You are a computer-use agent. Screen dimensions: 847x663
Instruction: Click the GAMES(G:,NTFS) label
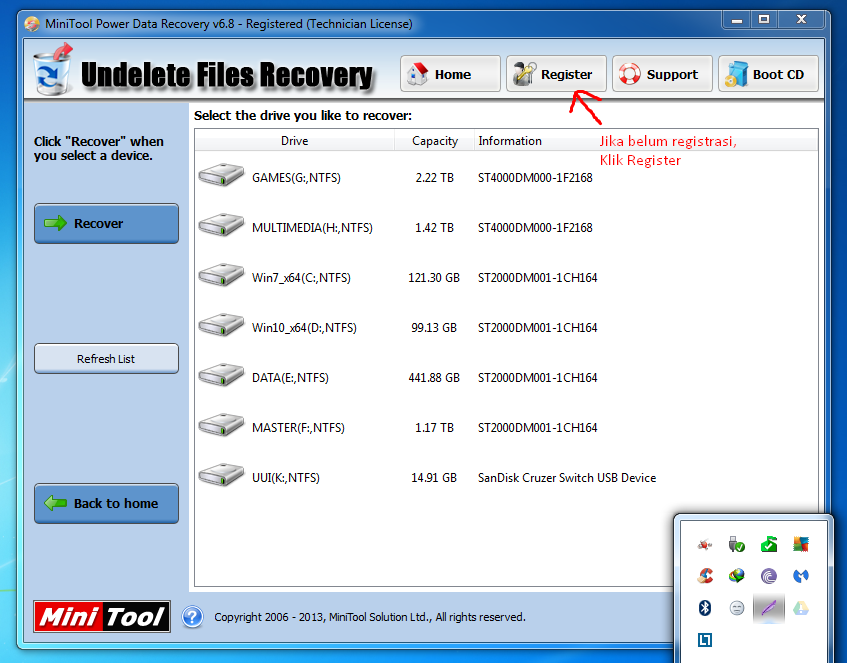point(296,178)
